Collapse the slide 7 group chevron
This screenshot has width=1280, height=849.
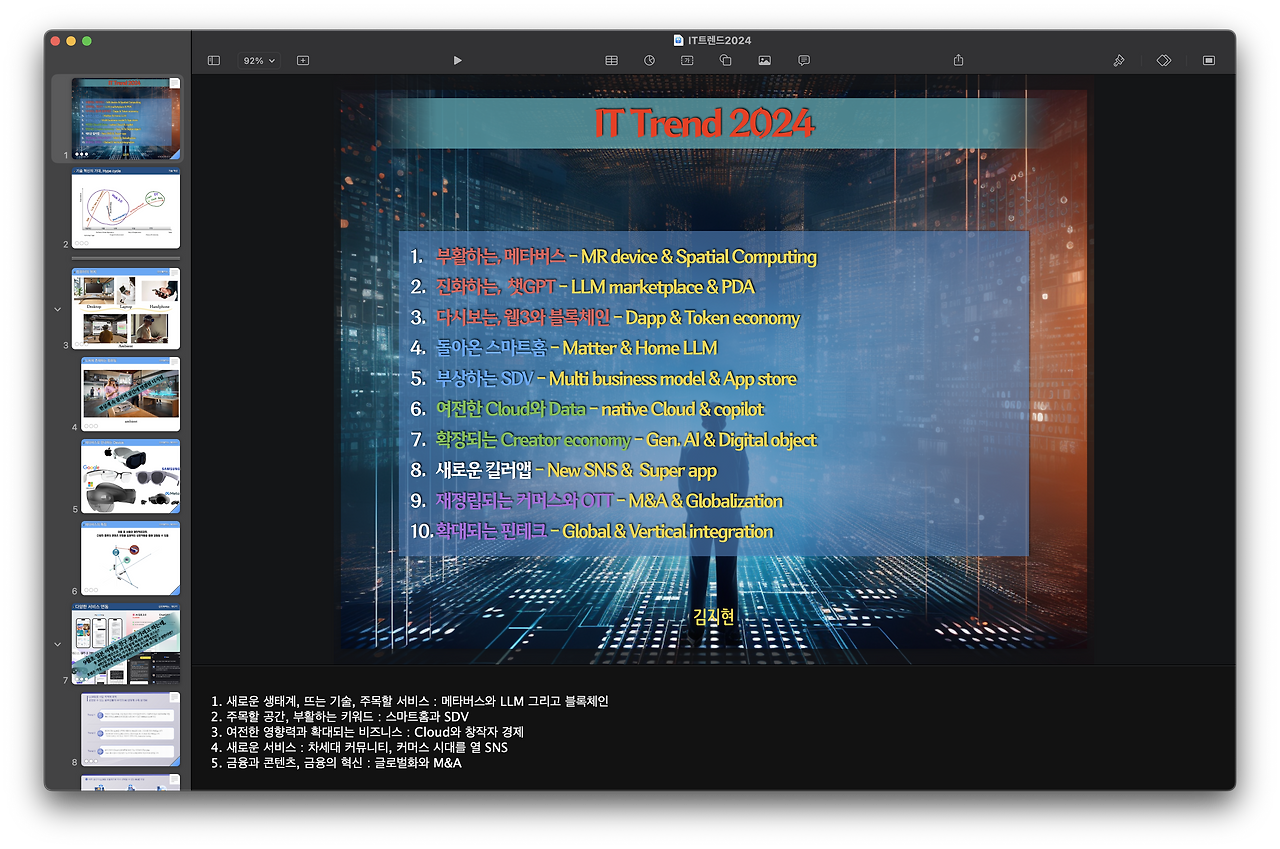(57, 644)
